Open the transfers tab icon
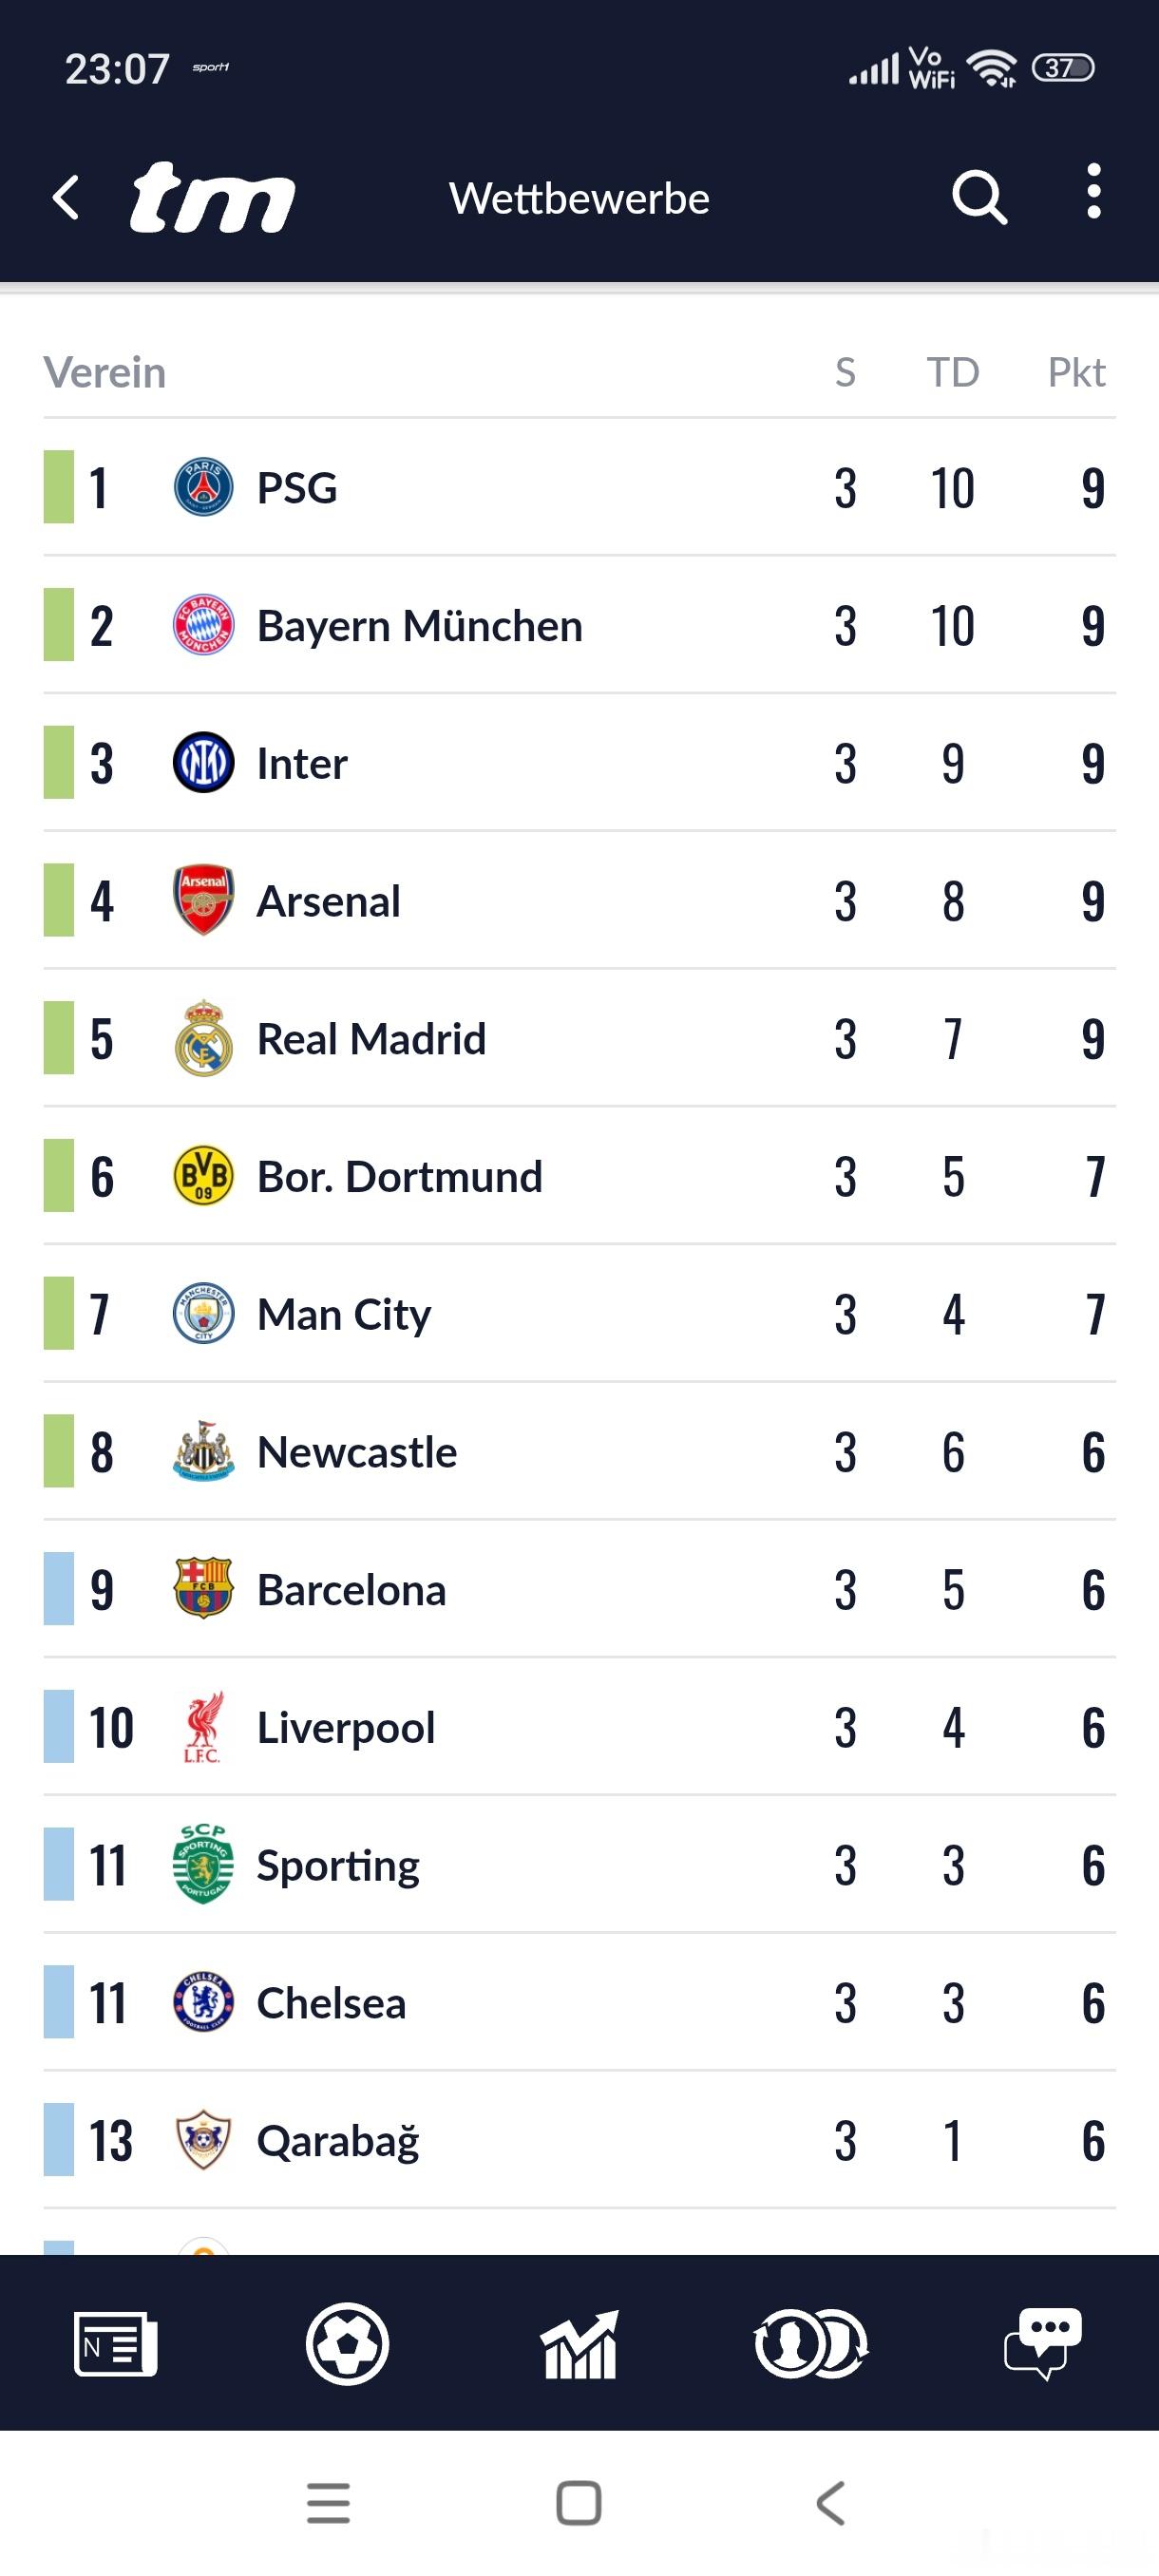 (811, 2343)
